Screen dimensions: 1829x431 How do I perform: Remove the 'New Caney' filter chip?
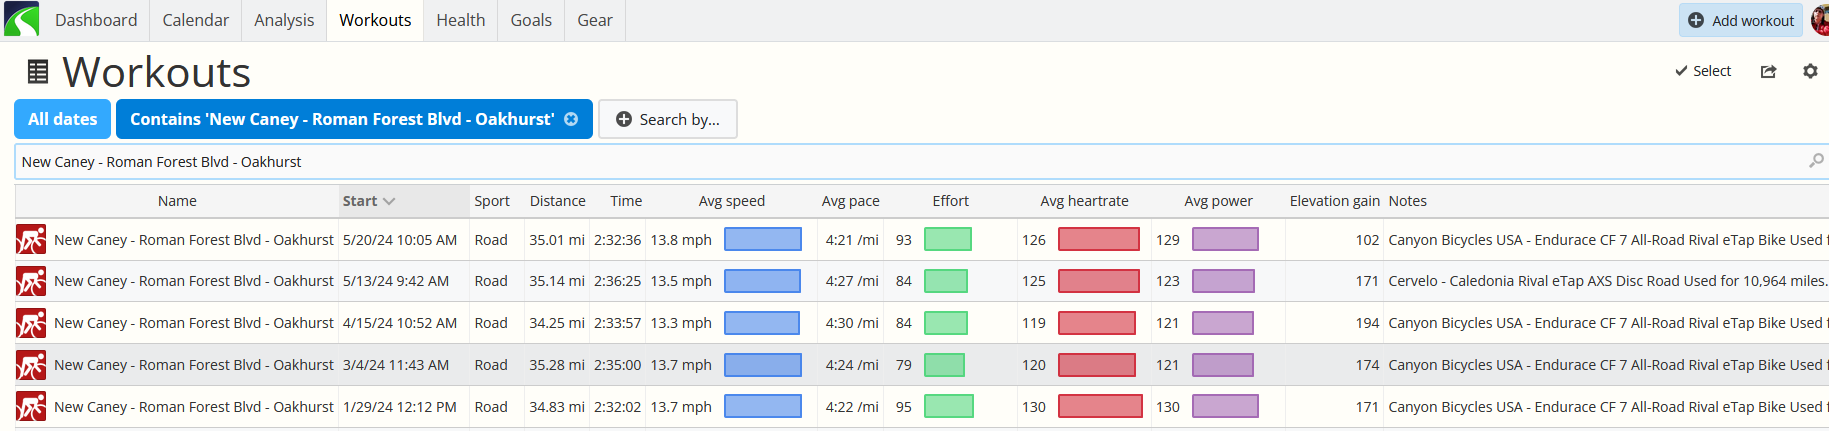(x=571, y=119)
